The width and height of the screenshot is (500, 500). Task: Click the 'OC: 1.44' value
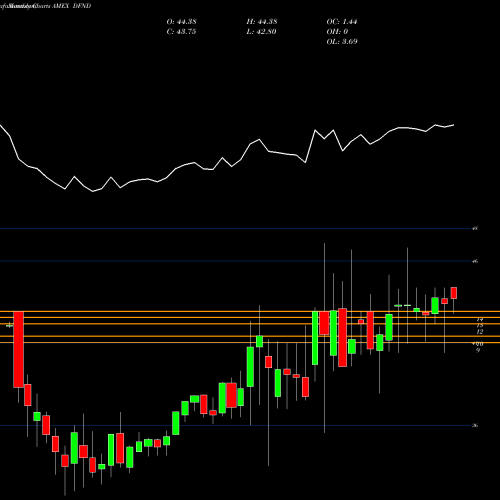[342, 22]
